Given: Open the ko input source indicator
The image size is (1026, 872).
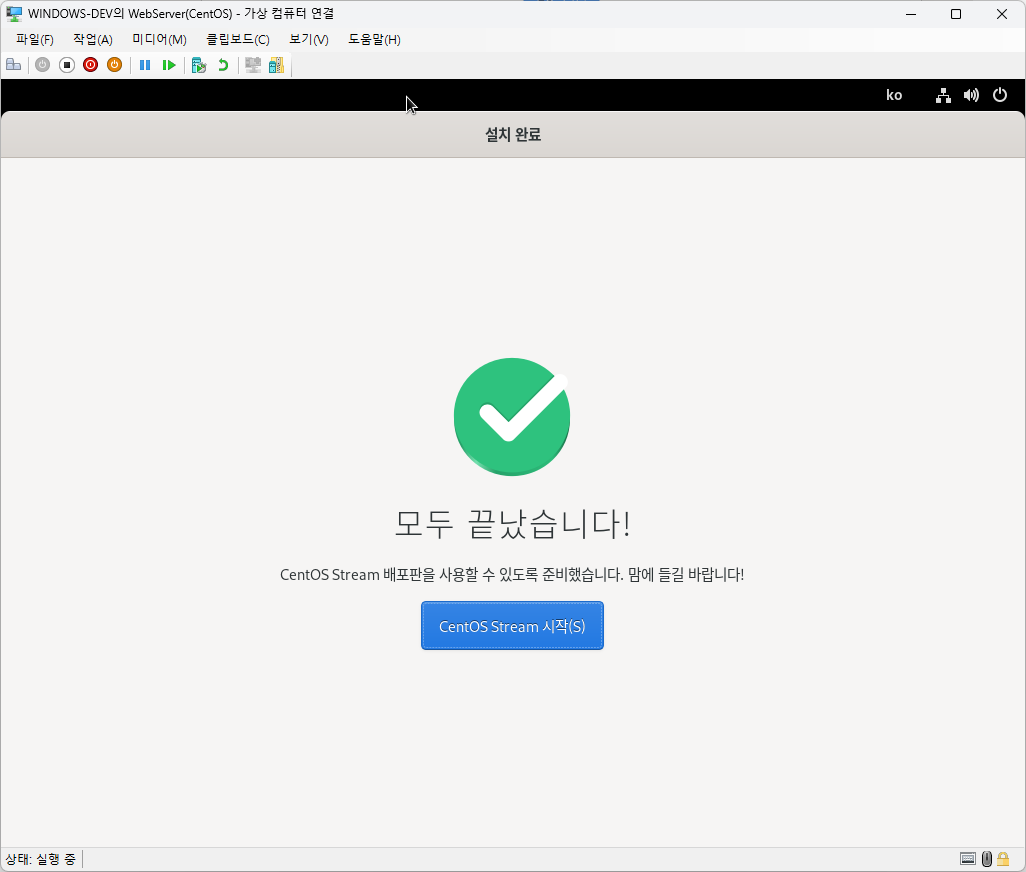Looking at the screenshot, I should [x=894, y=94].
